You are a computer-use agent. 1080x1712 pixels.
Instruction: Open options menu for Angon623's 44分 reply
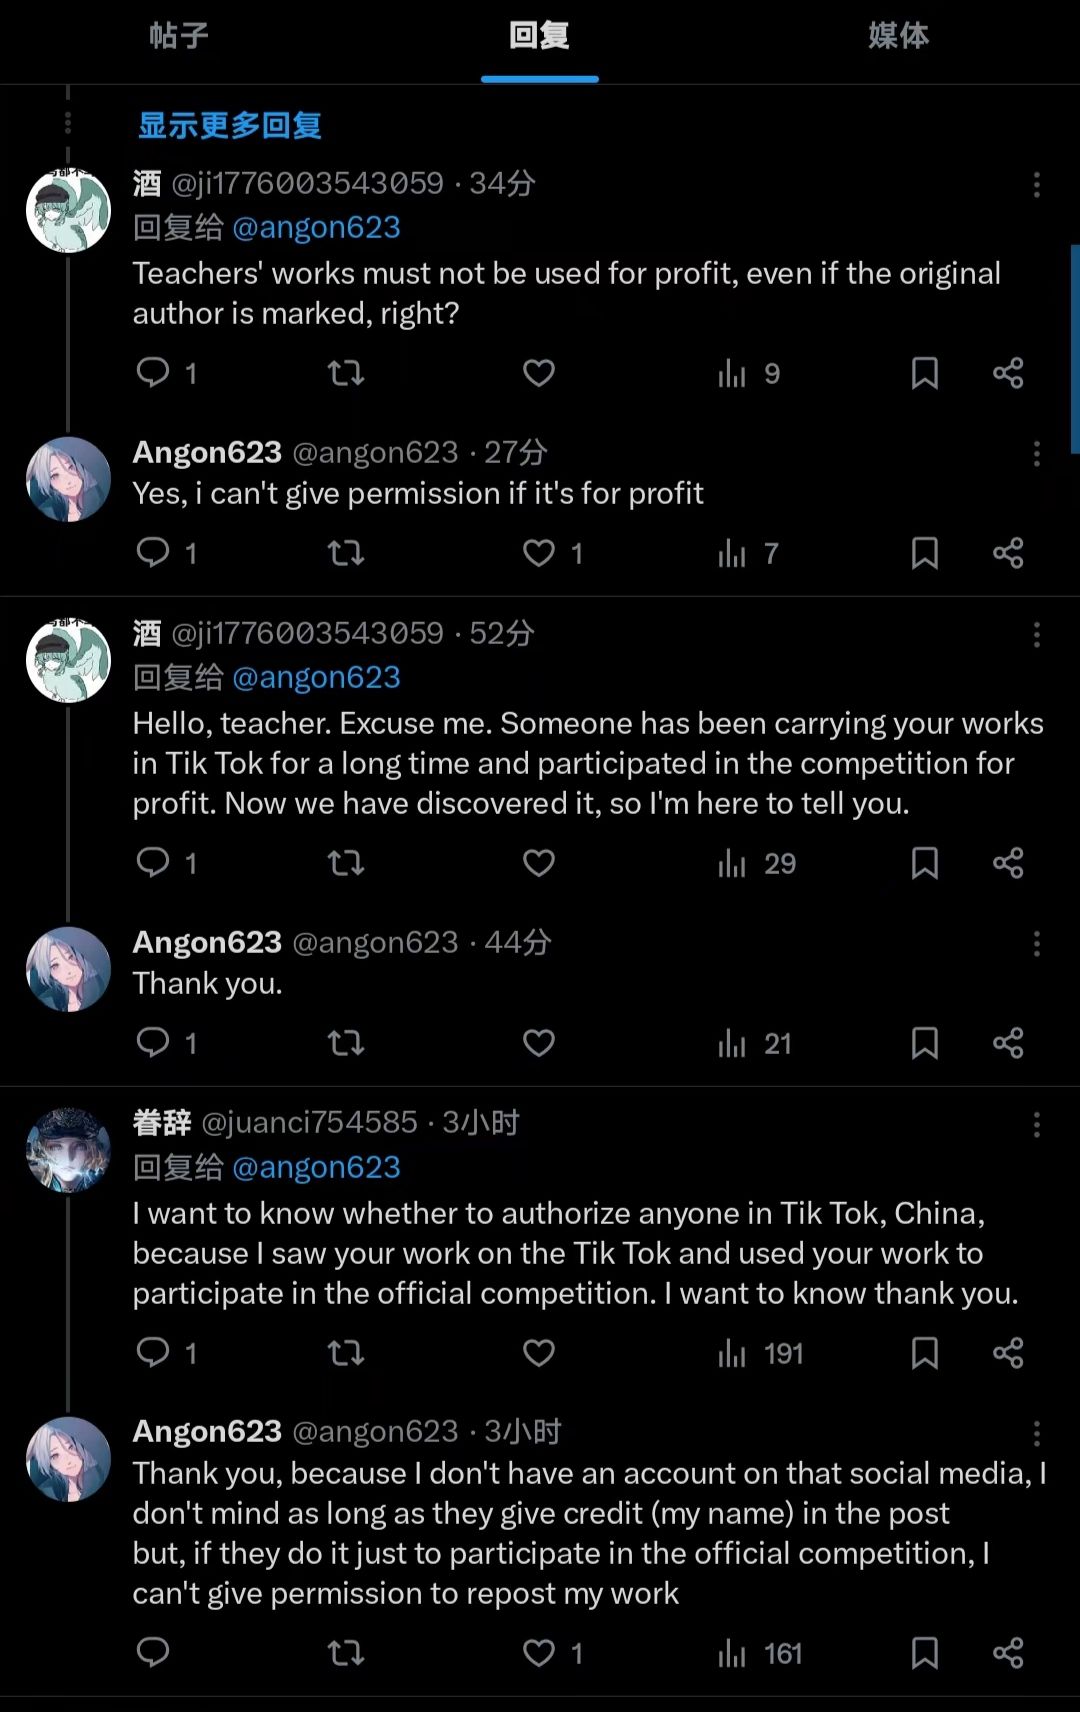(x=1037, y=944)
